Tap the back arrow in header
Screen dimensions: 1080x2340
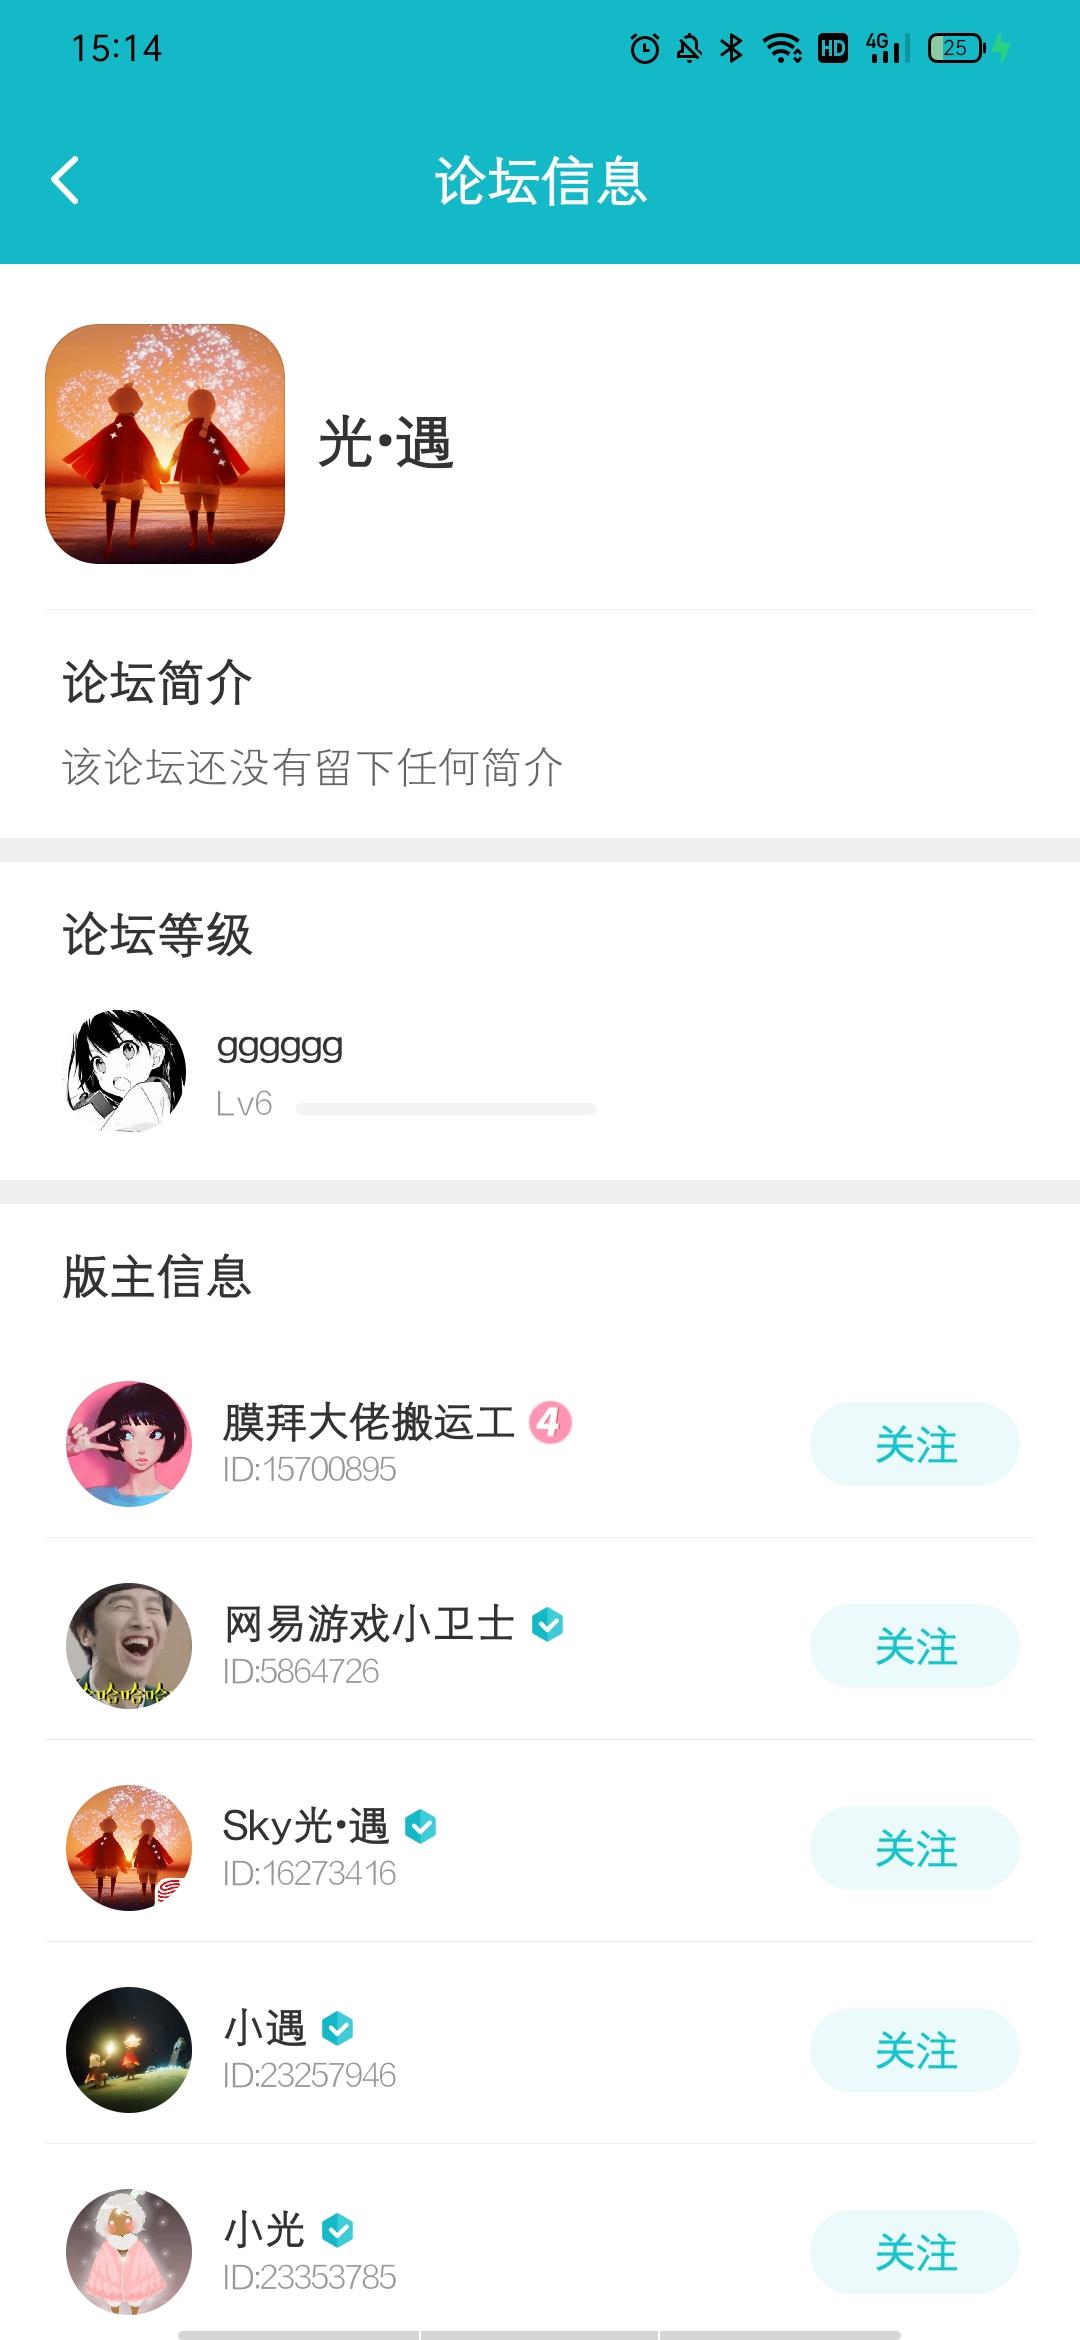(66, 181)
